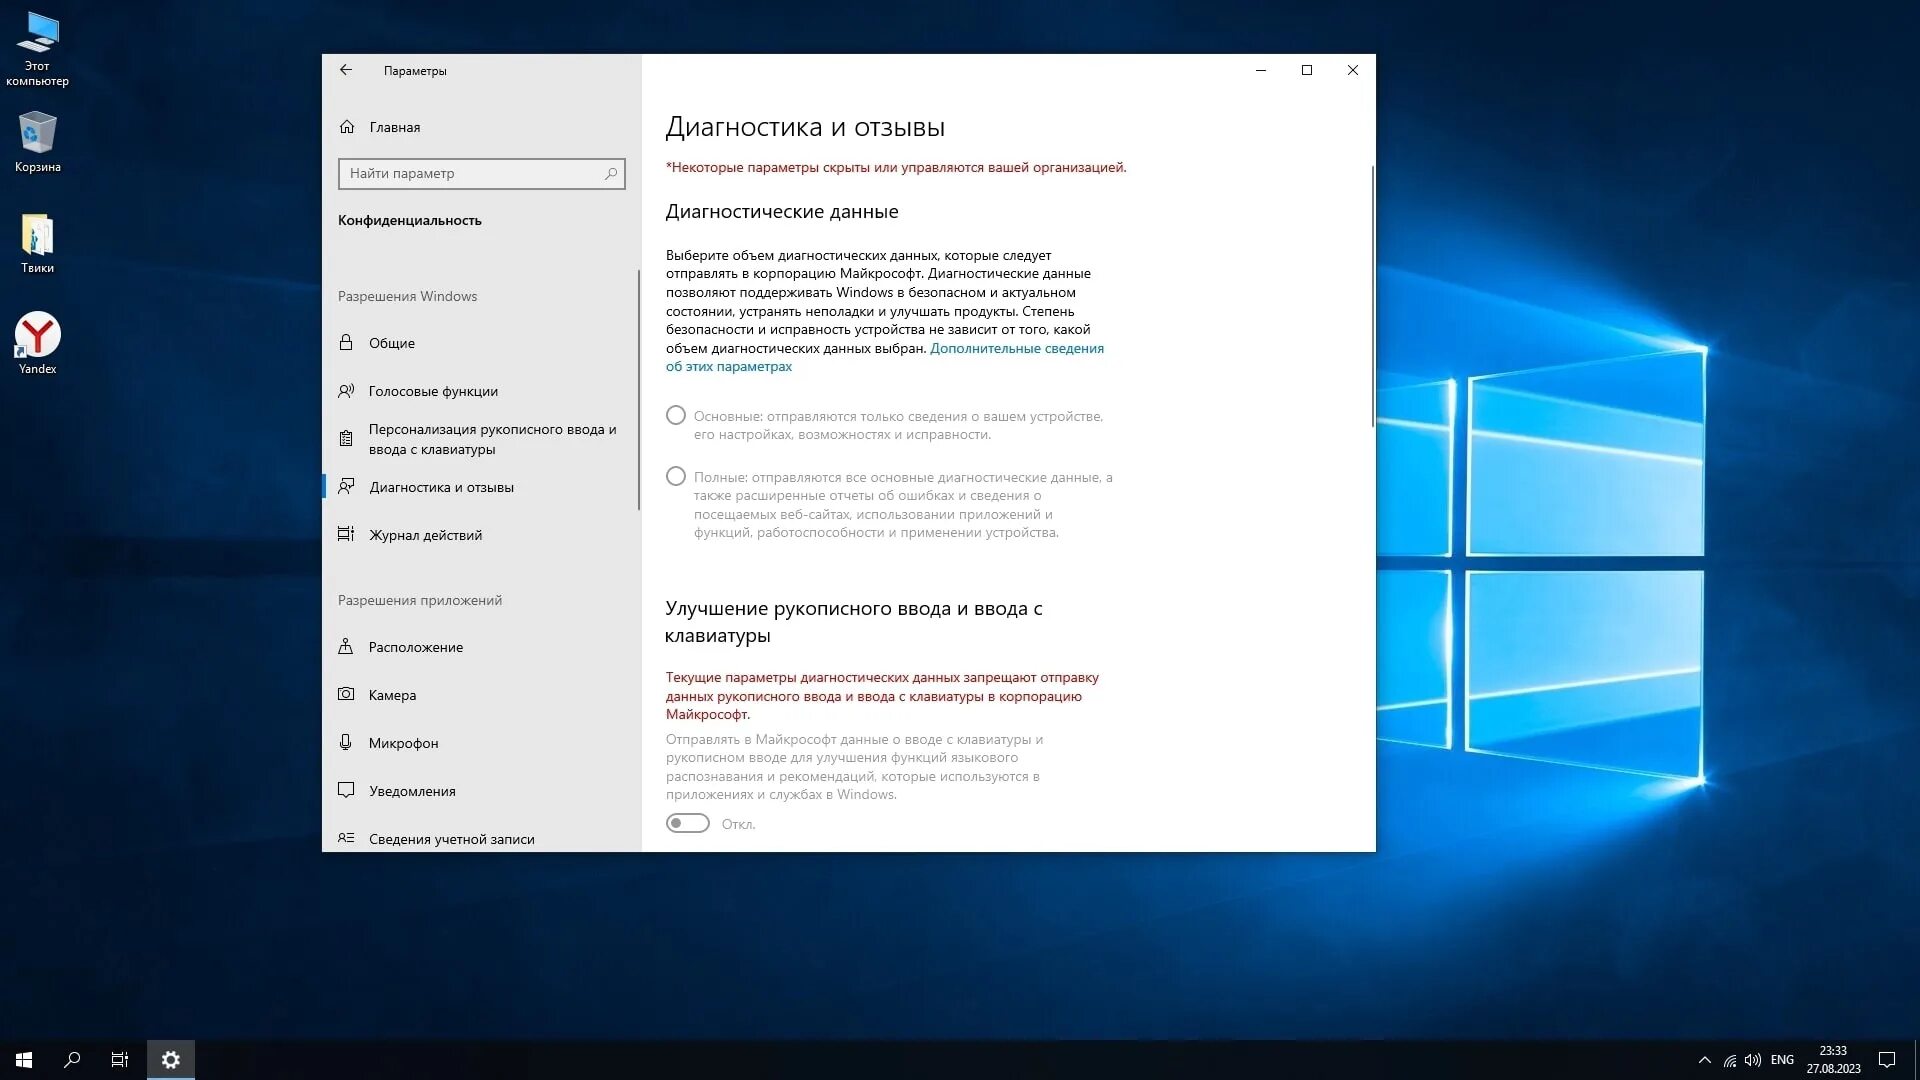Click the Конфиденциальность heading
1920x1080 pixels.
(x=409, y=220)
